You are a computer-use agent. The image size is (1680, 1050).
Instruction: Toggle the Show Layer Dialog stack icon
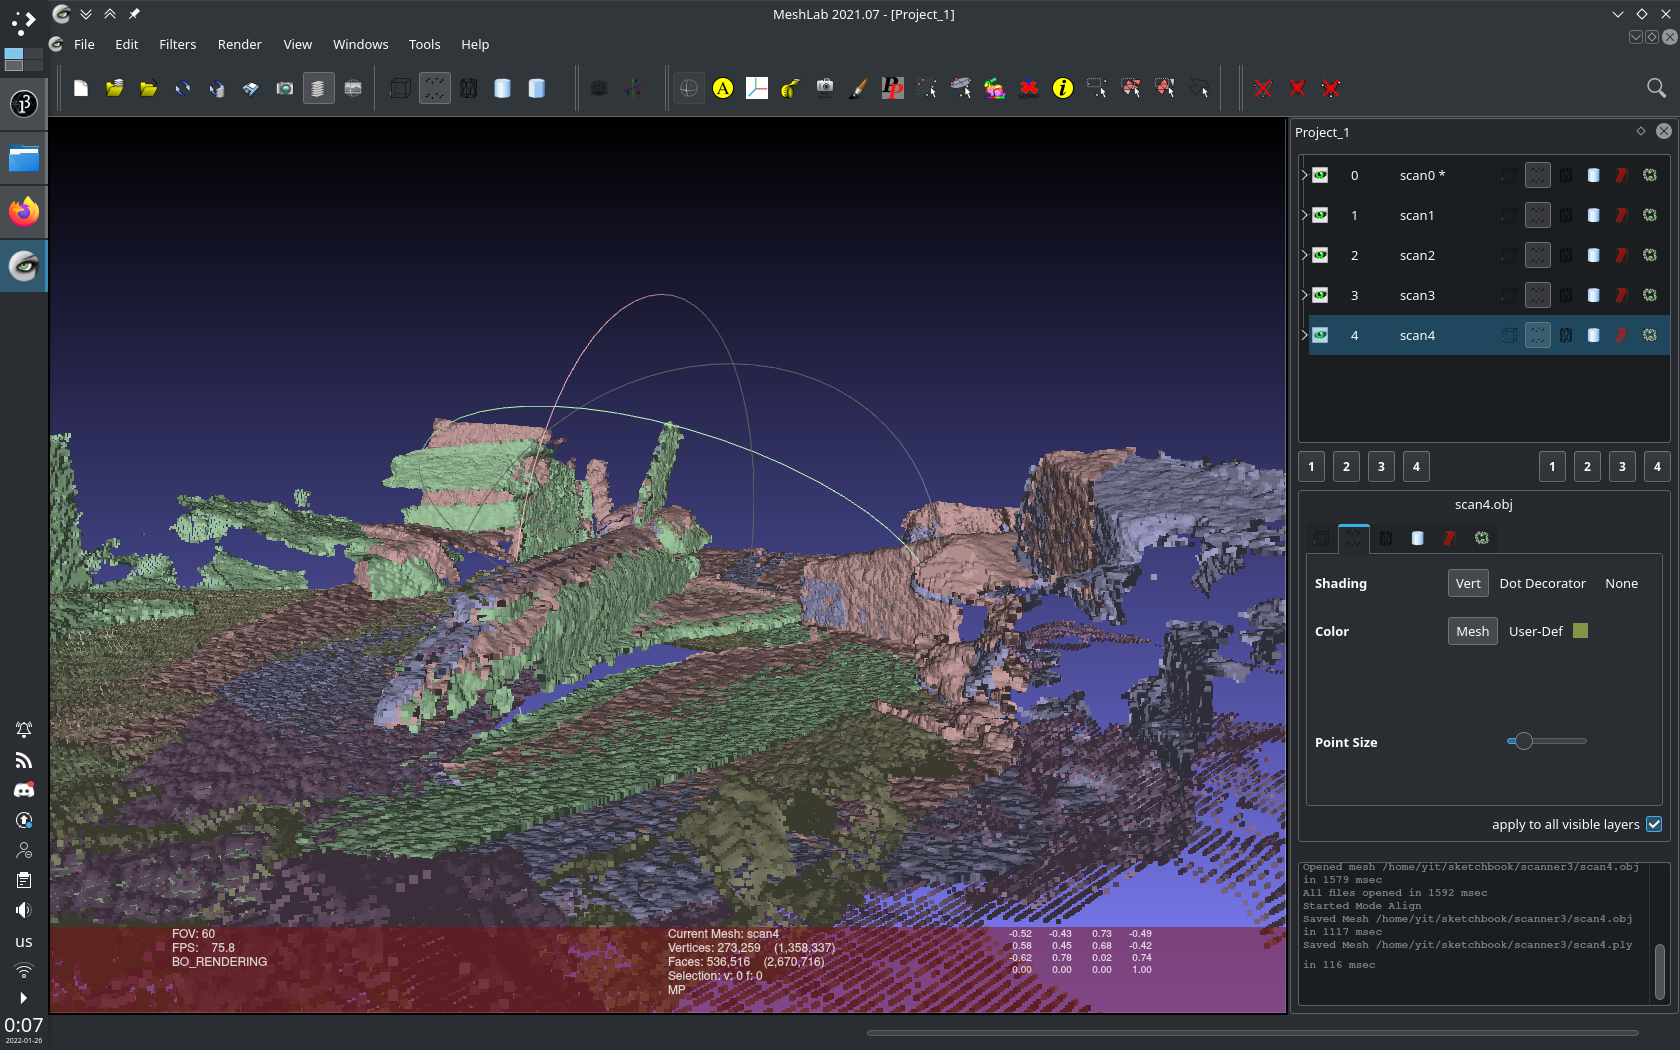(318, 89)
